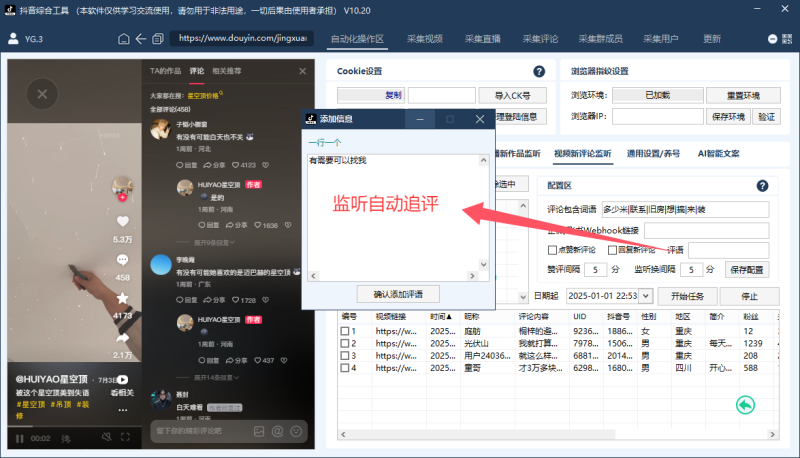The height and width of the screenshot is (458, 800).
Task: Open the comments bubble icon showing 458
Action: pos(122,260)
